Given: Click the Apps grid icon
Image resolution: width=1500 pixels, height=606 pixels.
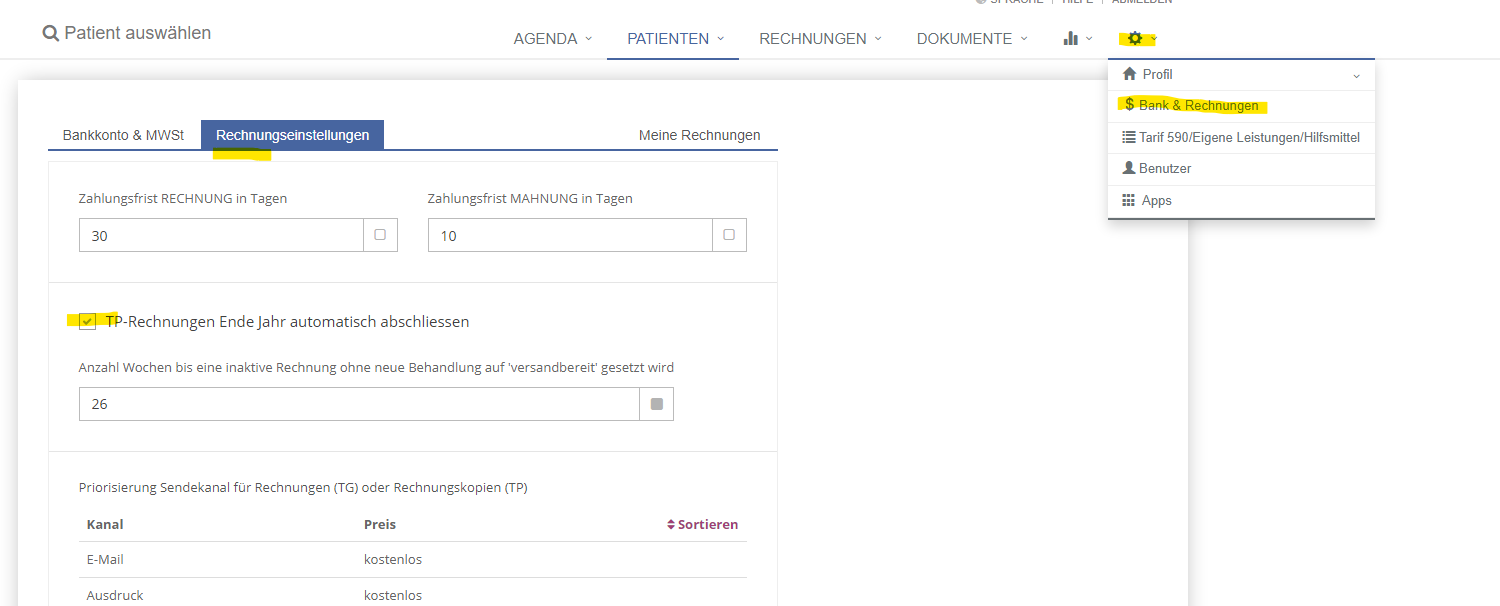Looking at the screenshot, I should (1129, 200).
